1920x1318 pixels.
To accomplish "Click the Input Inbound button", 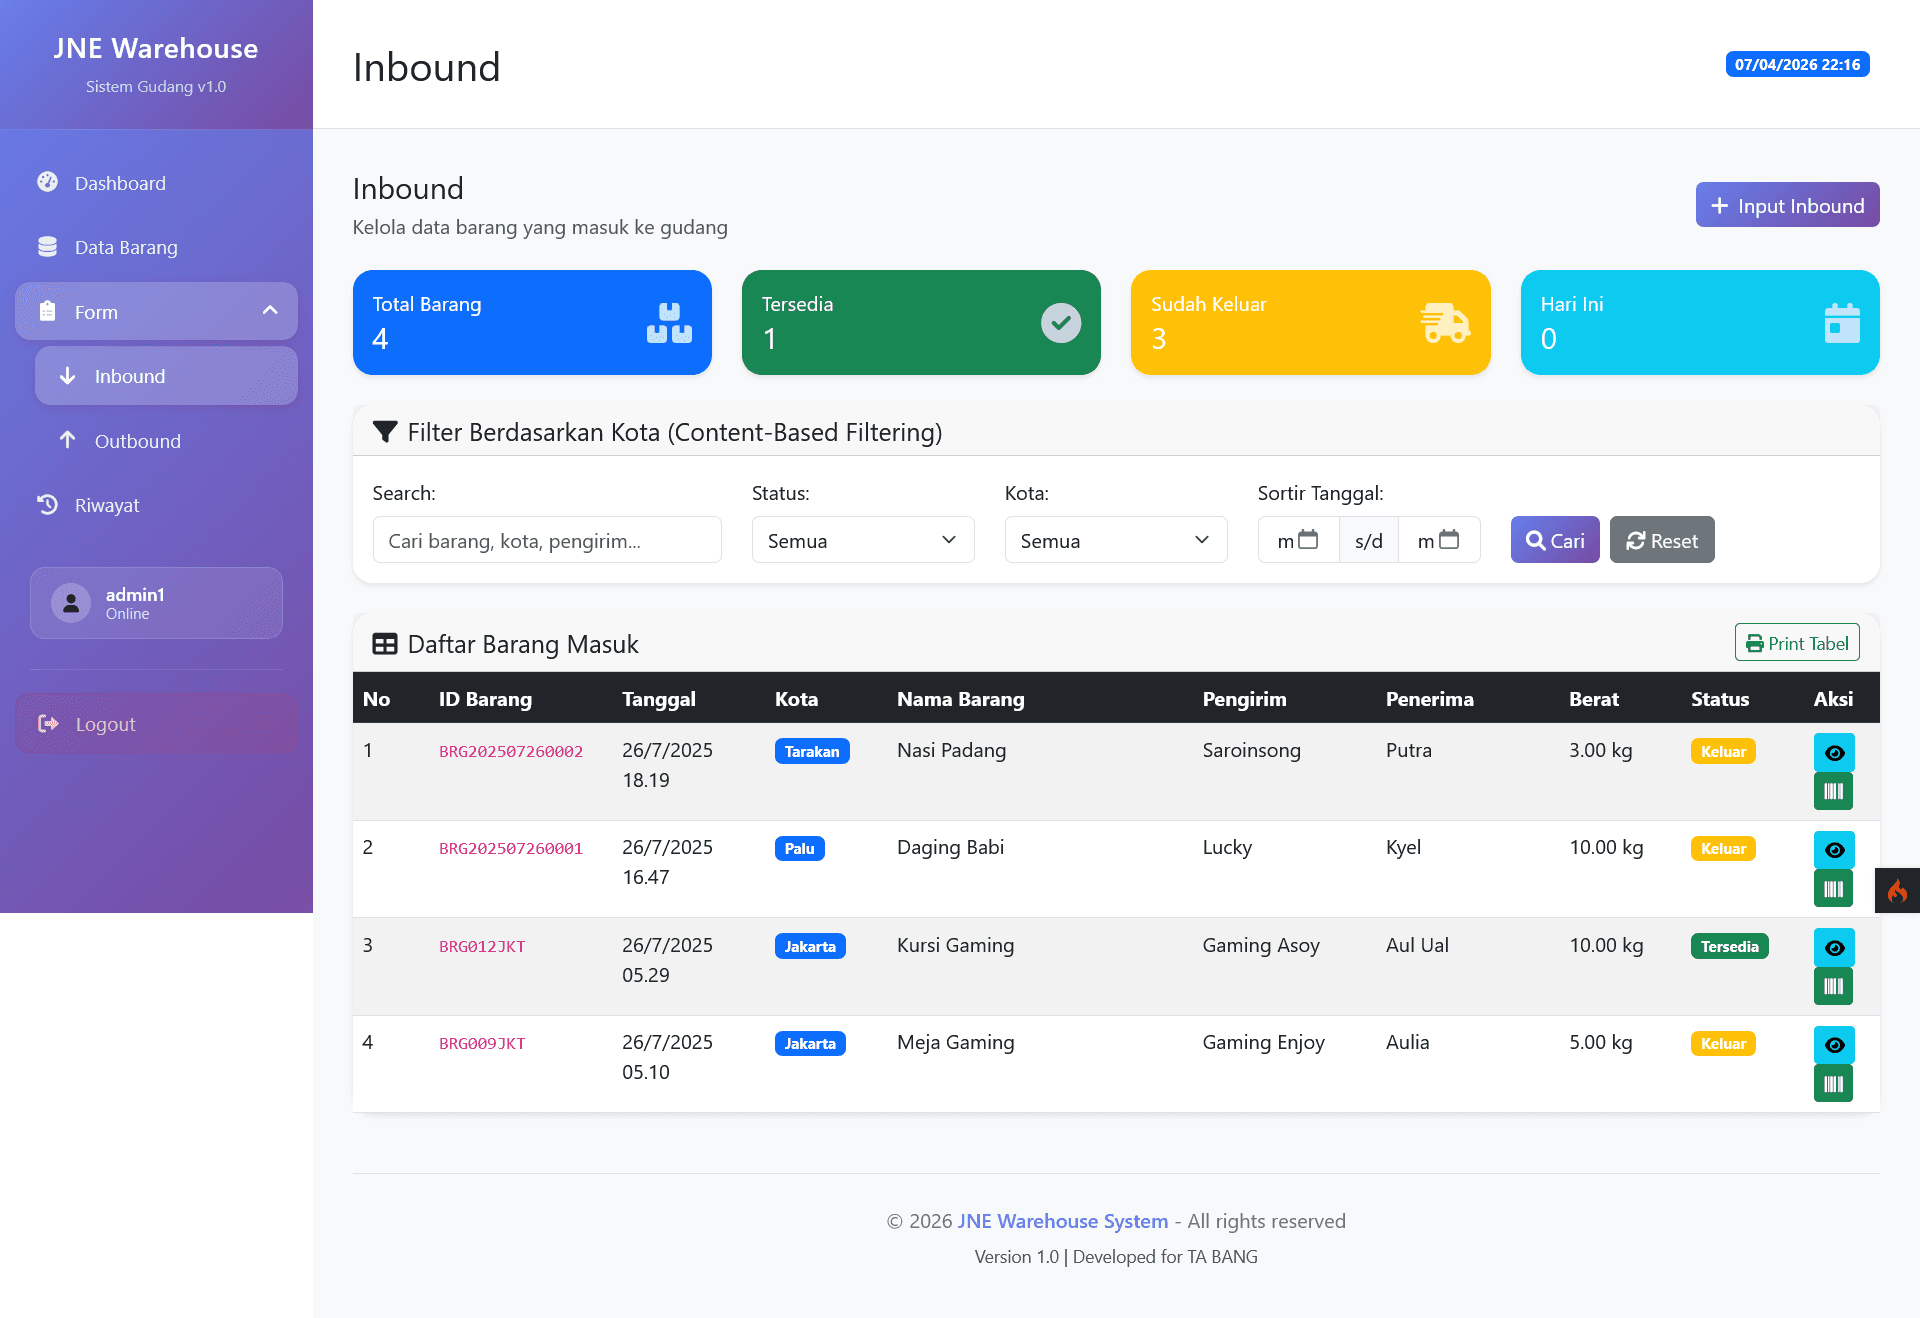I will tap(1787, 205).
